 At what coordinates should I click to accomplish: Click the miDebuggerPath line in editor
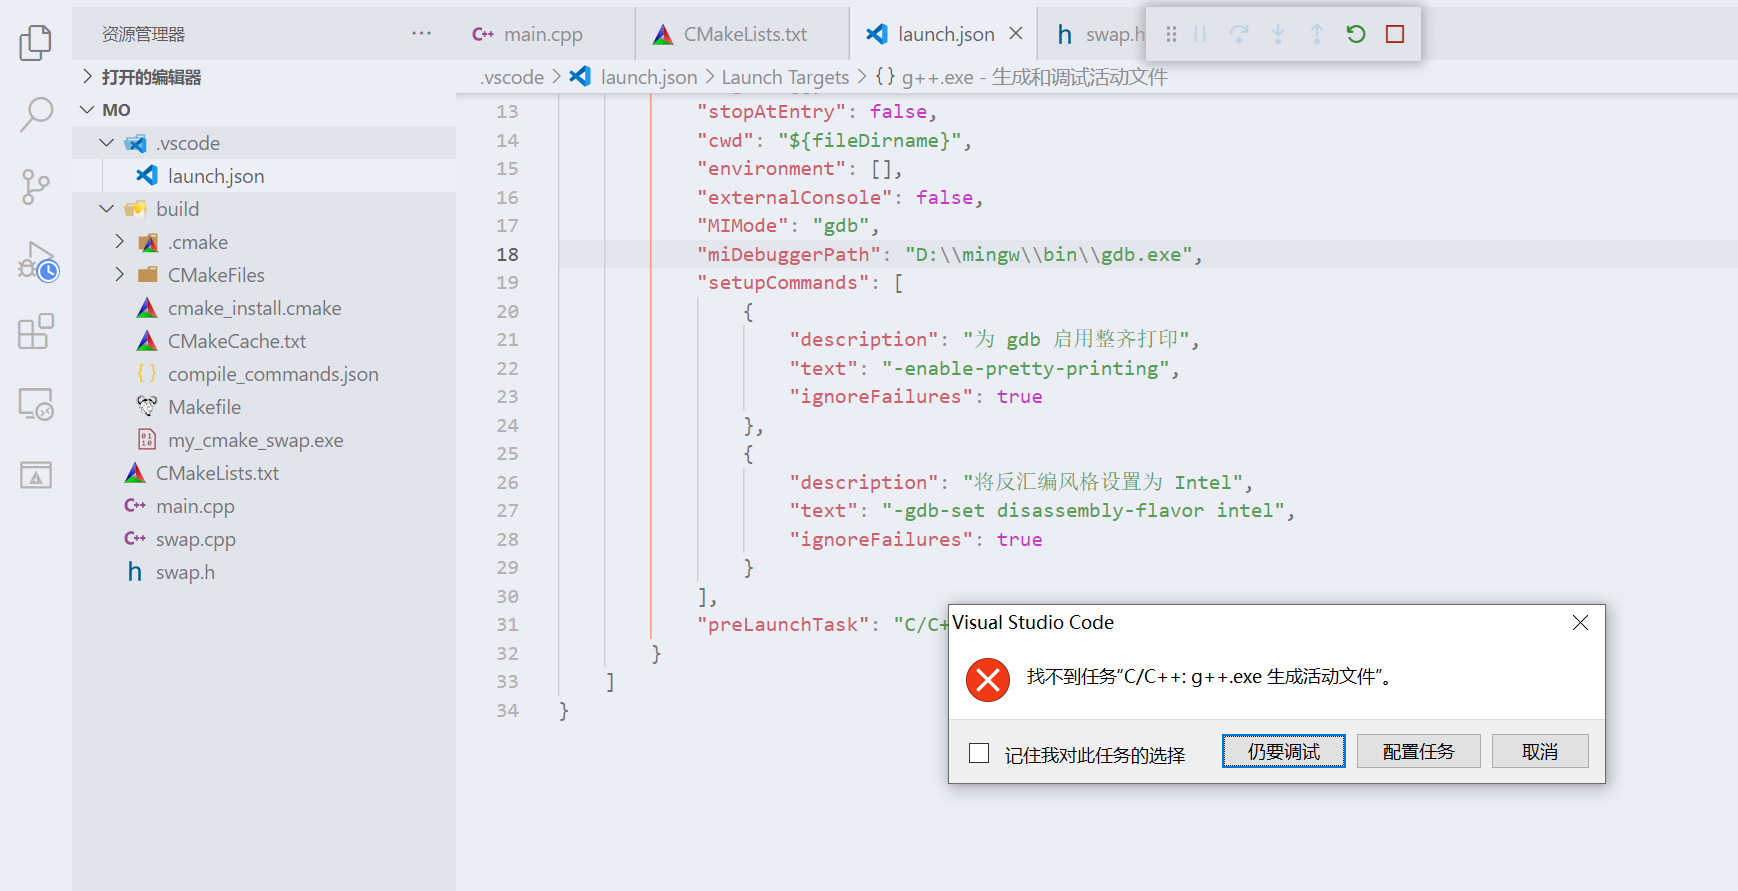pyautogui.click(x=1097, y=254)
